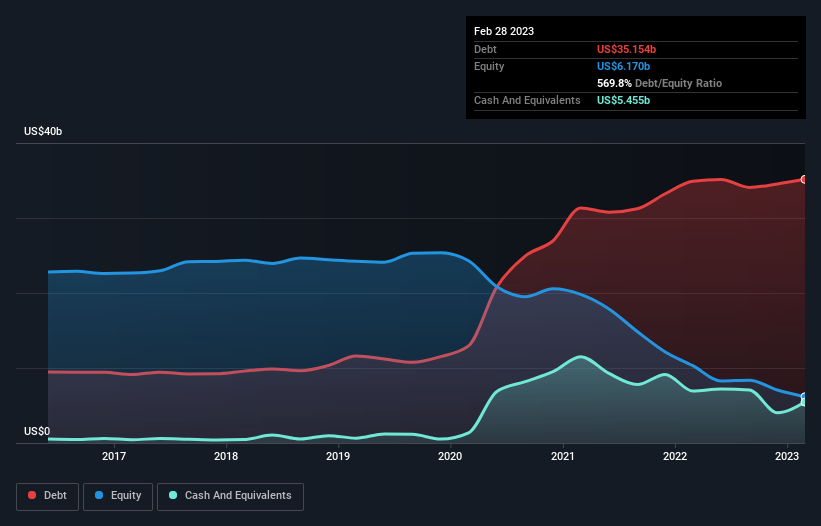The image size is (821, 526).
Task: Click the 2017 x-axis label
Action: tap(114, 456)
